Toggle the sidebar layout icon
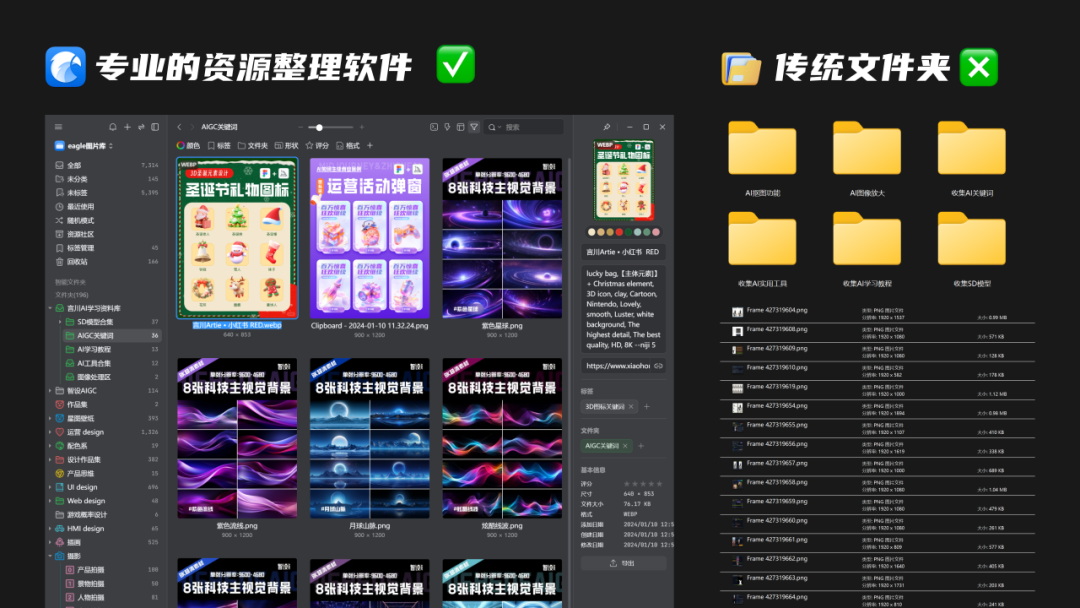 point(155,127)
